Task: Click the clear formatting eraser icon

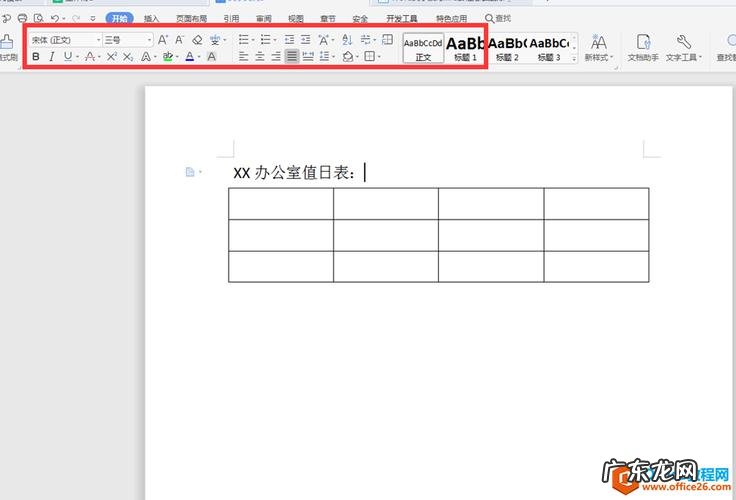Action: click(197, 40)
